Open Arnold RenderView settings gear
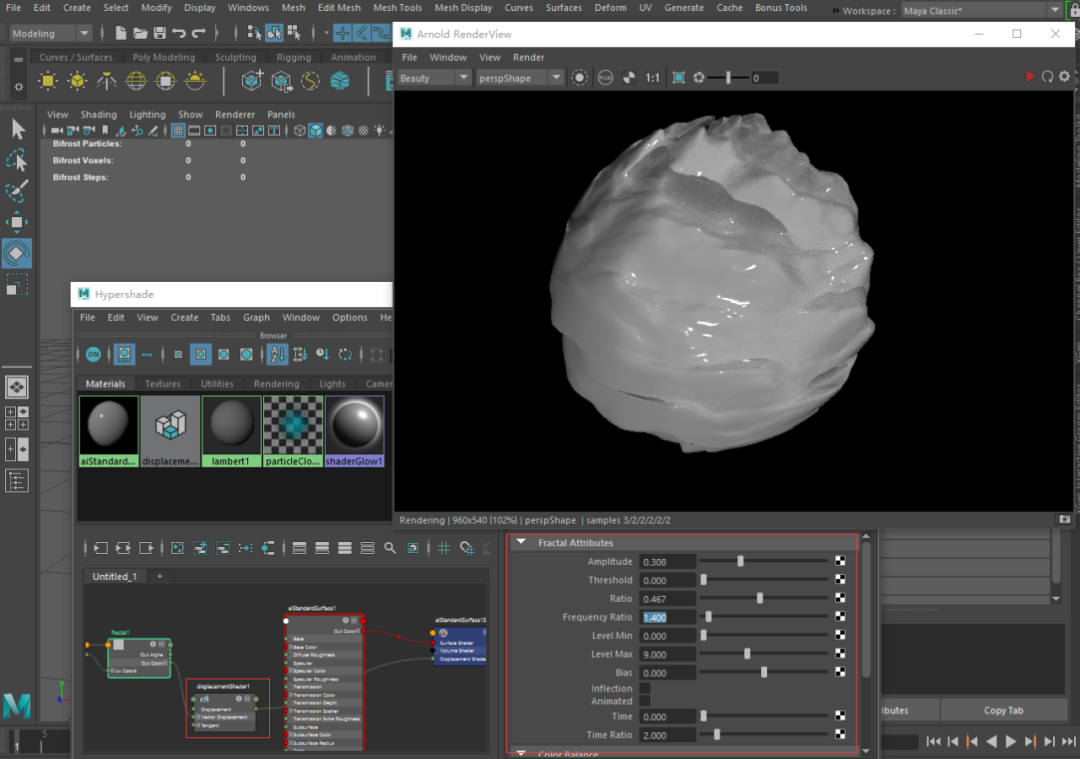The image size is (1080, 759). pyautogui.click(x=1064, y=77)
